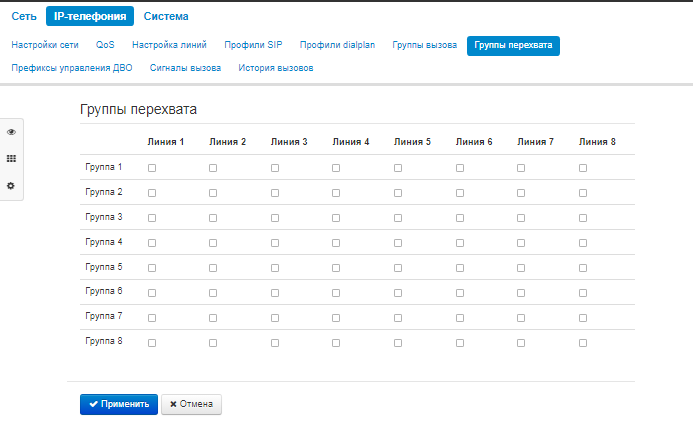Select Линия 2 for Группа 5
Image resolution: width=693 pixels, height=426 pixels.
(x=213, y=267)
